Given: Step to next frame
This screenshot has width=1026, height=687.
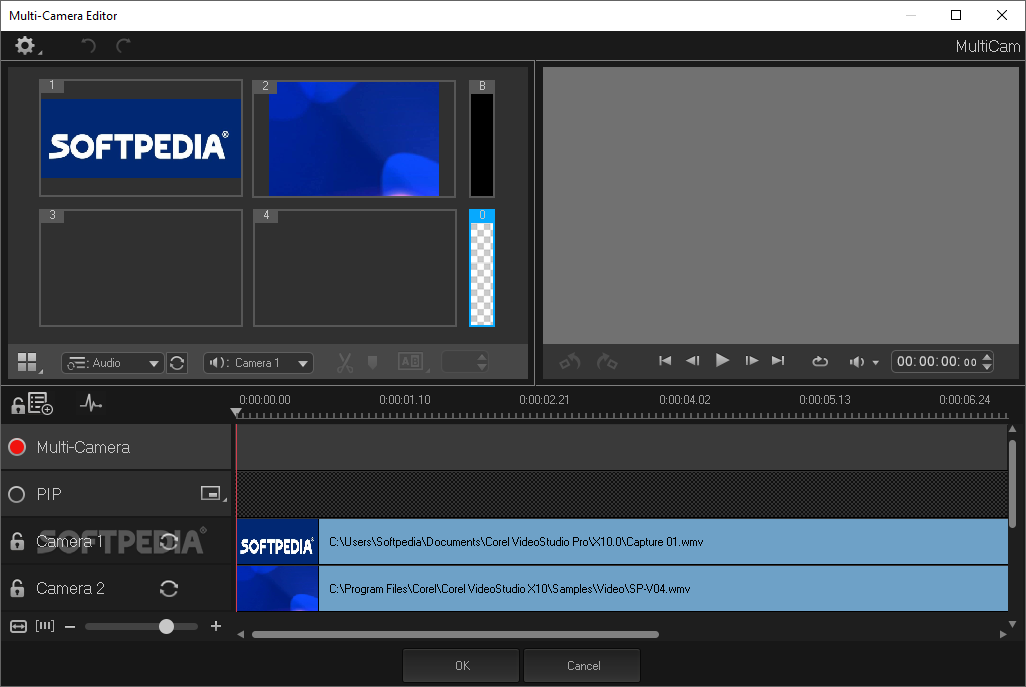Looking at the screenshot, I should [x=751, y=361].
